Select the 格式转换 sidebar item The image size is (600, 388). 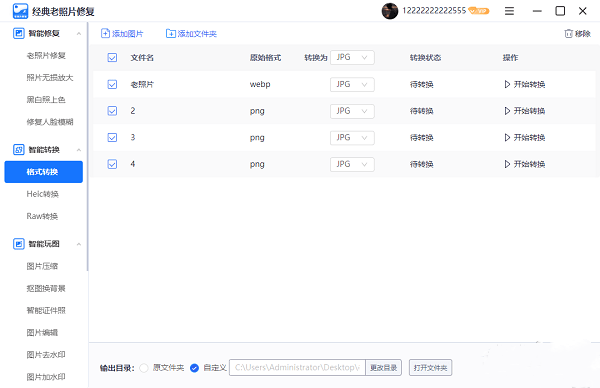(44, 172)
